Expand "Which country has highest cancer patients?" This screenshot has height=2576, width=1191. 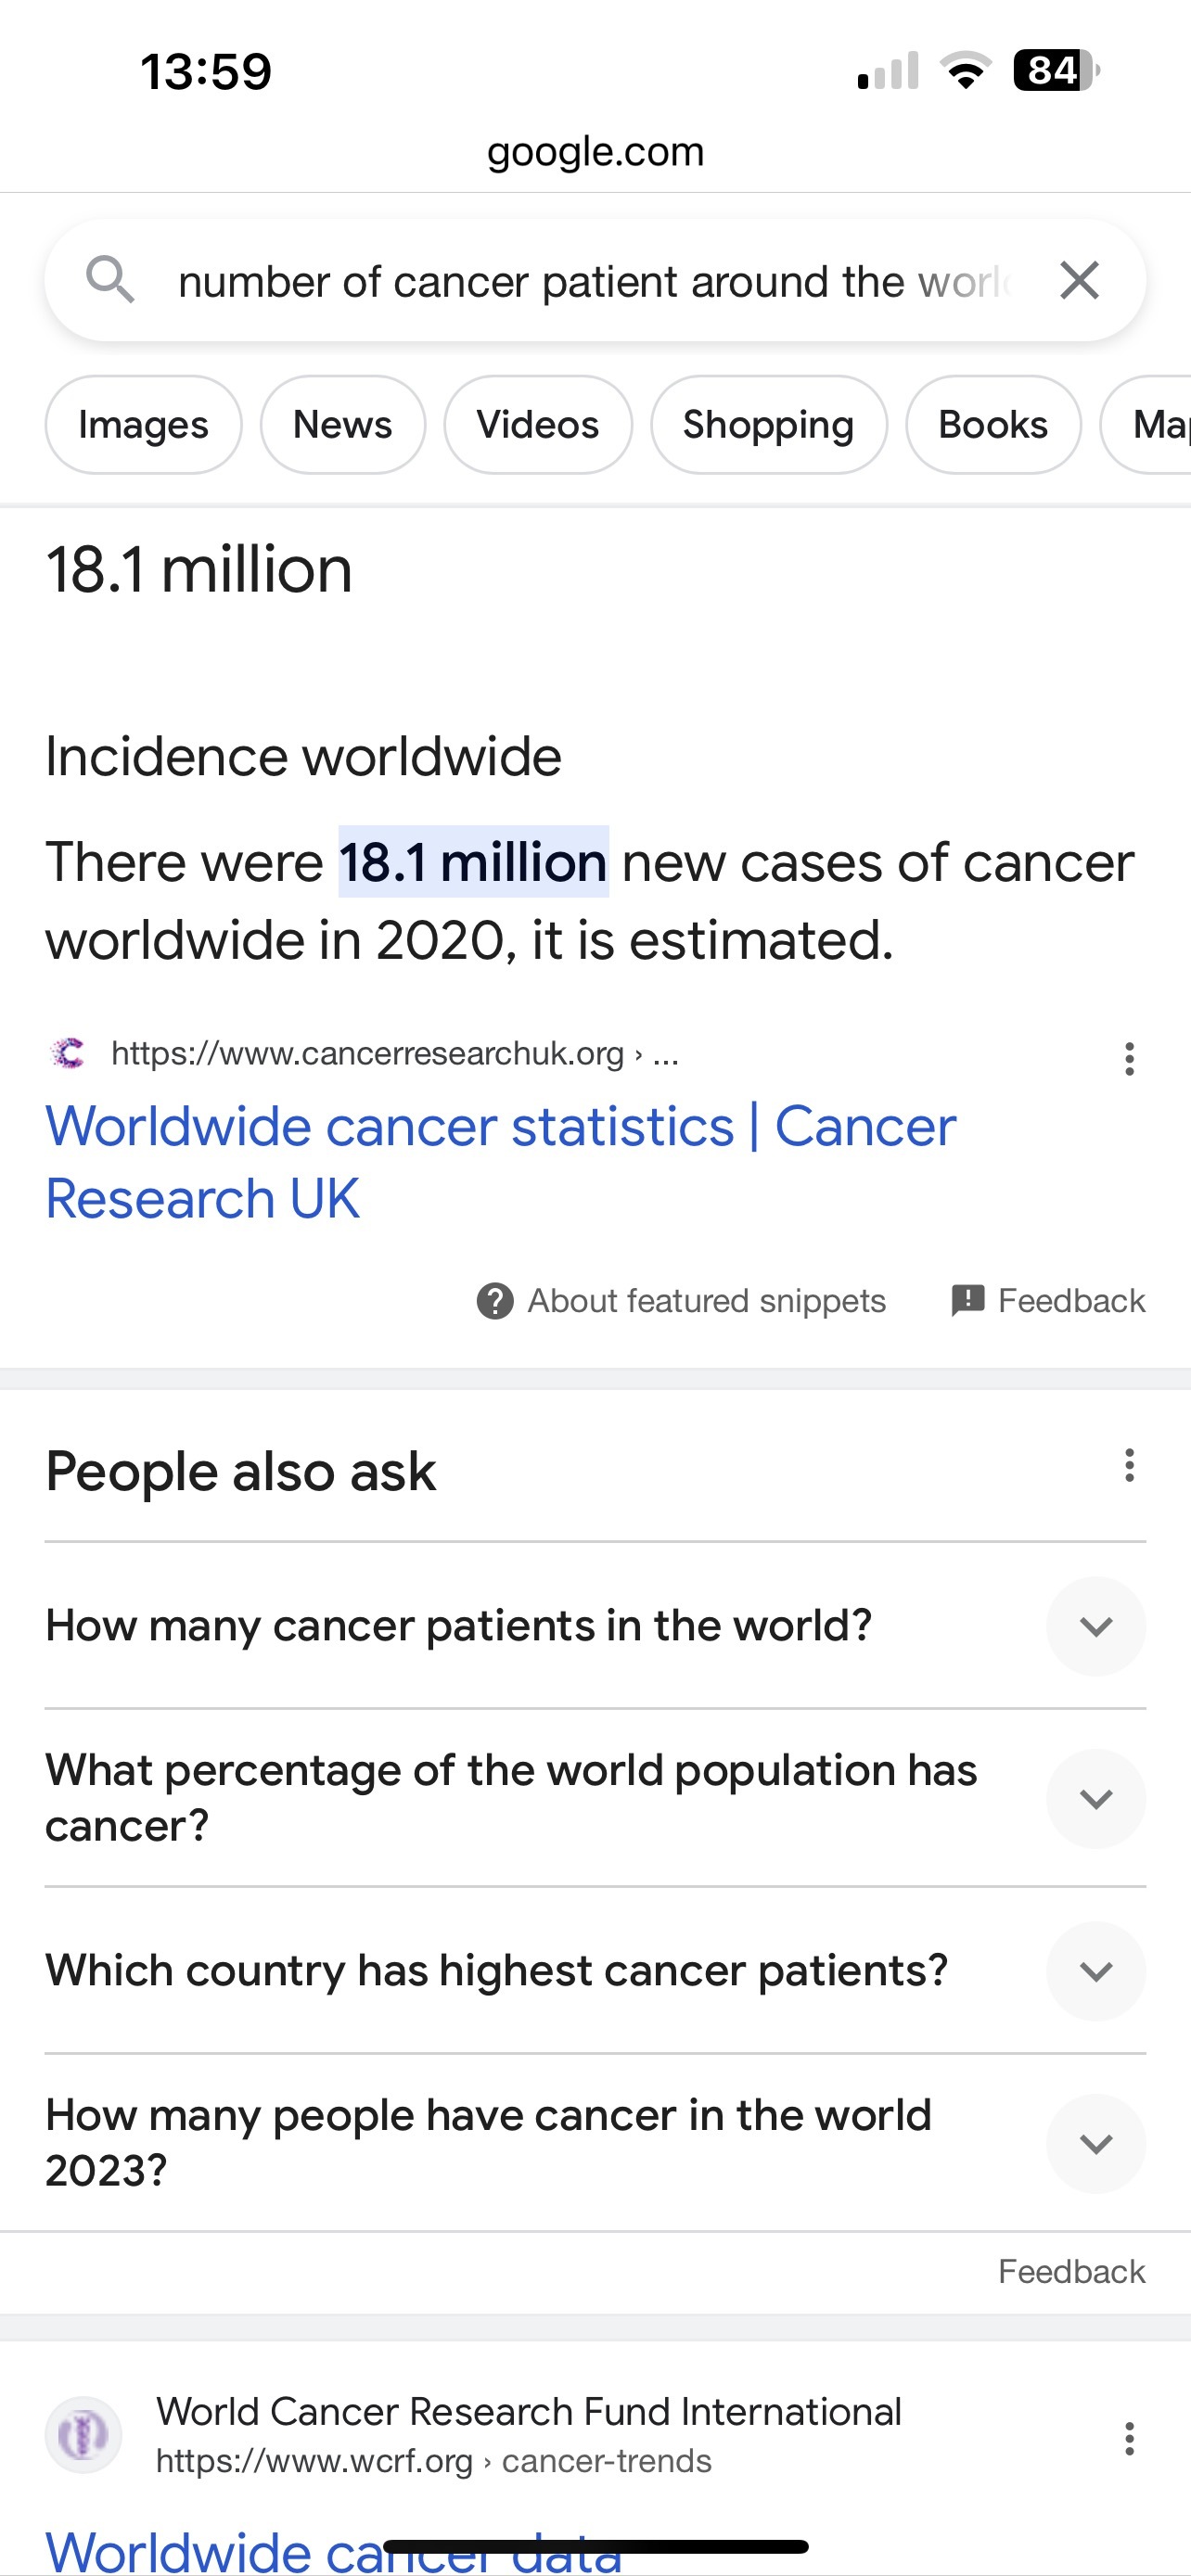1096,1971
